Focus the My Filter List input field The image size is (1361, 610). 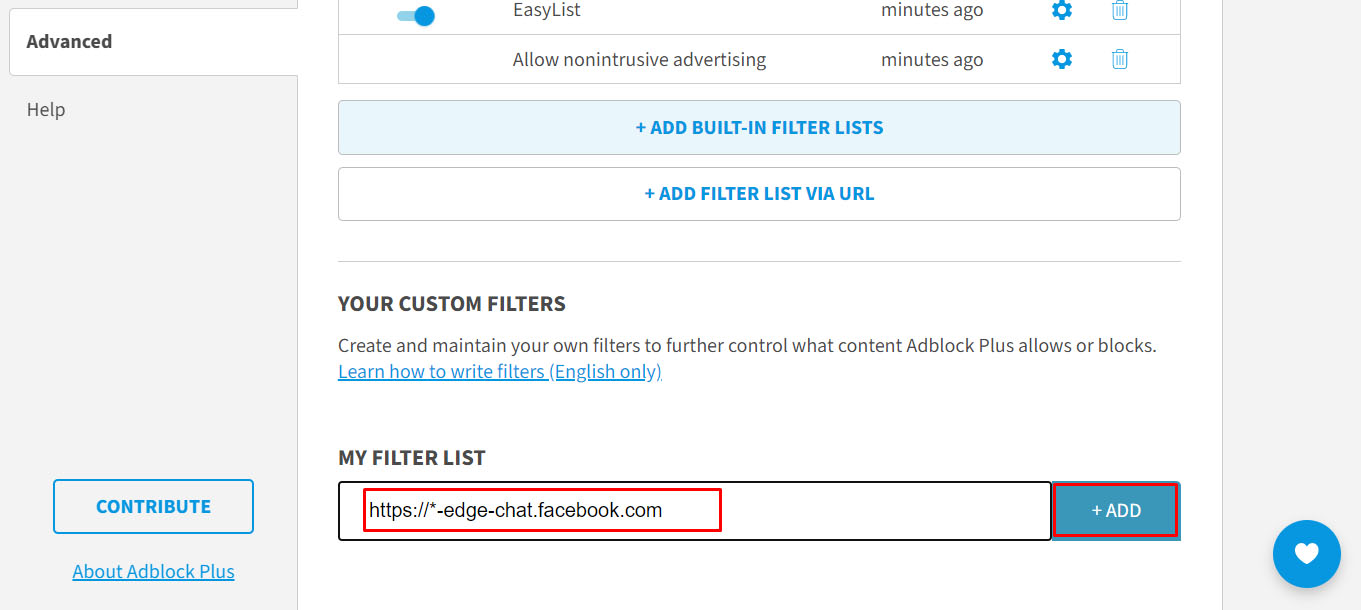pyautogui.click(x=694, y=511)
